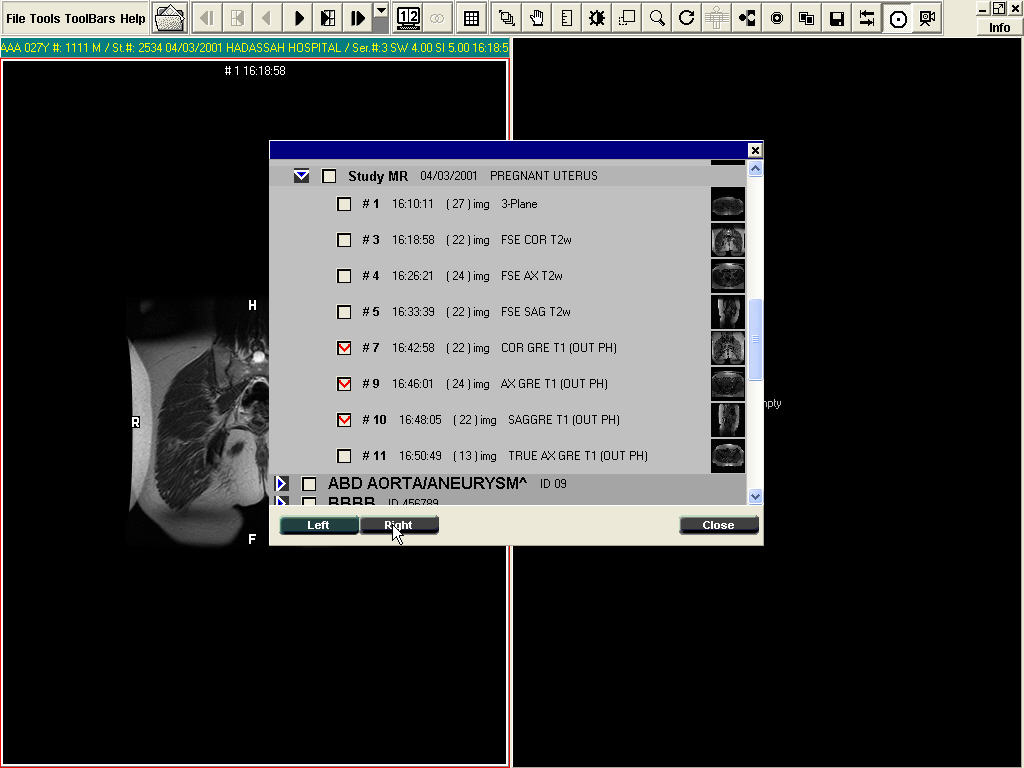Check series #3 FSE COR T2w checkbox

pos(344,240)
